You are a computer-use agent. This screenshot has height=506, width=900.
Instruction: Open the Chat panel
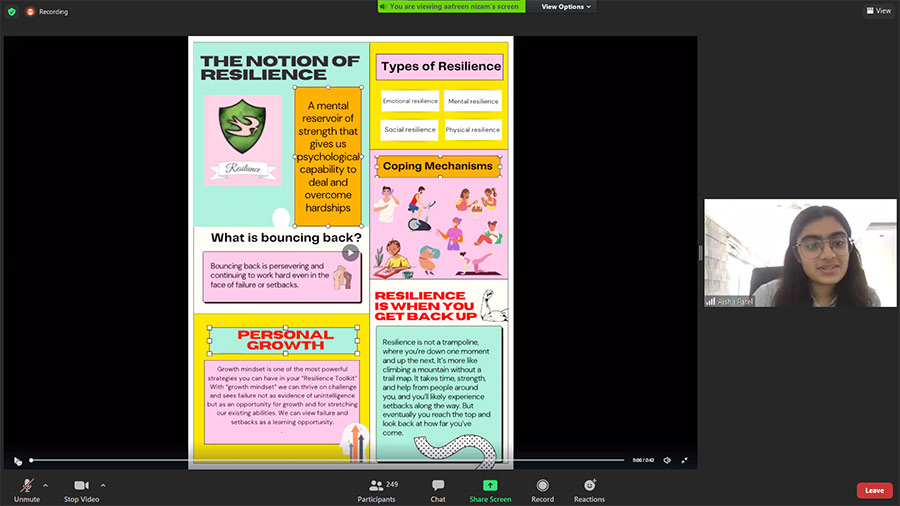tap(438, 491)
